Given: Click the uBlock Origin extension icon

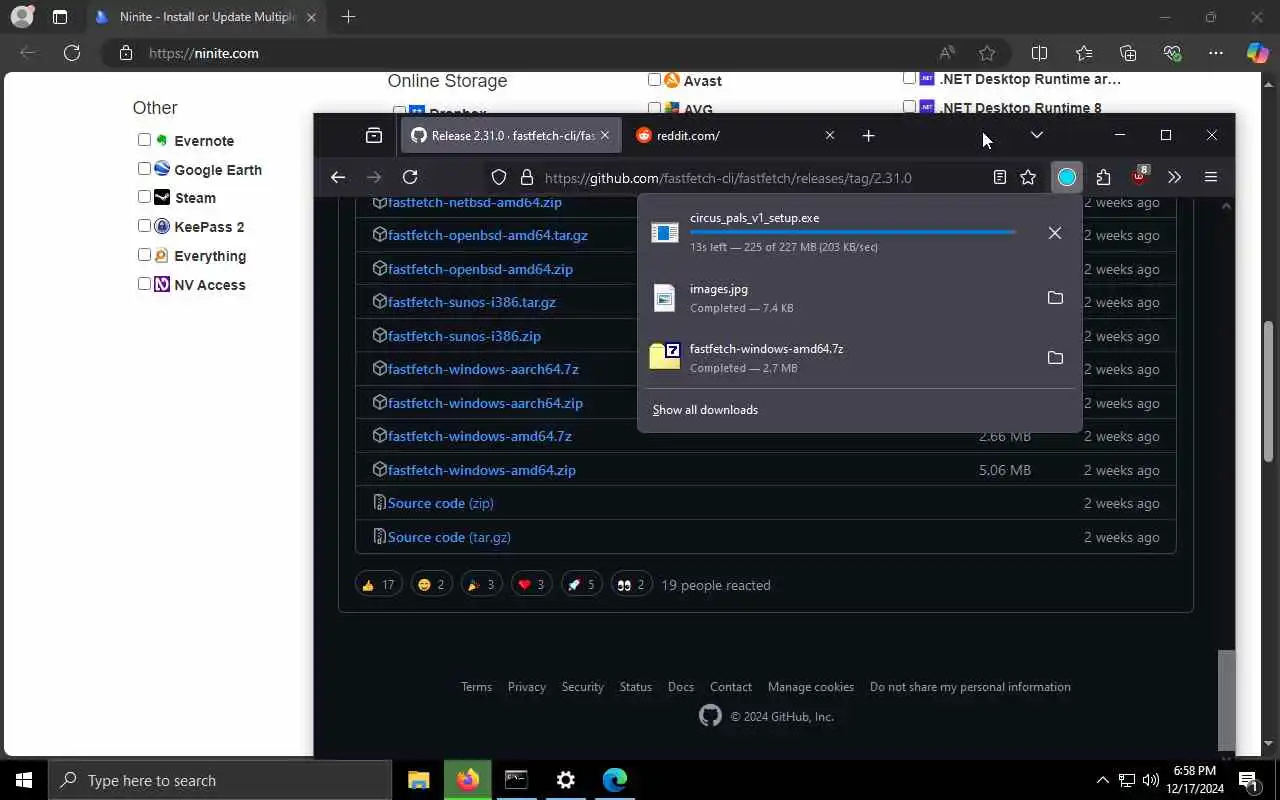Looking at the screenshot, I should coord(1139,177).
